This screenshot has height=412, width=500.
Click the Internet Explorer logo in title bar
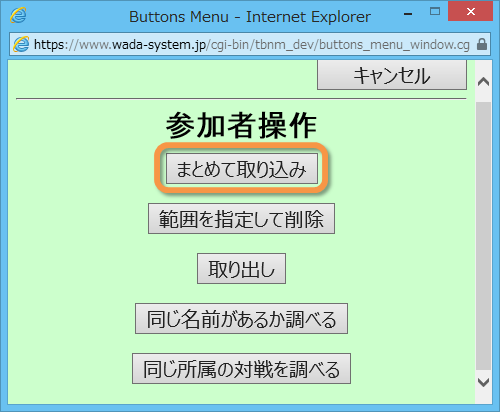tap(18, 15)
